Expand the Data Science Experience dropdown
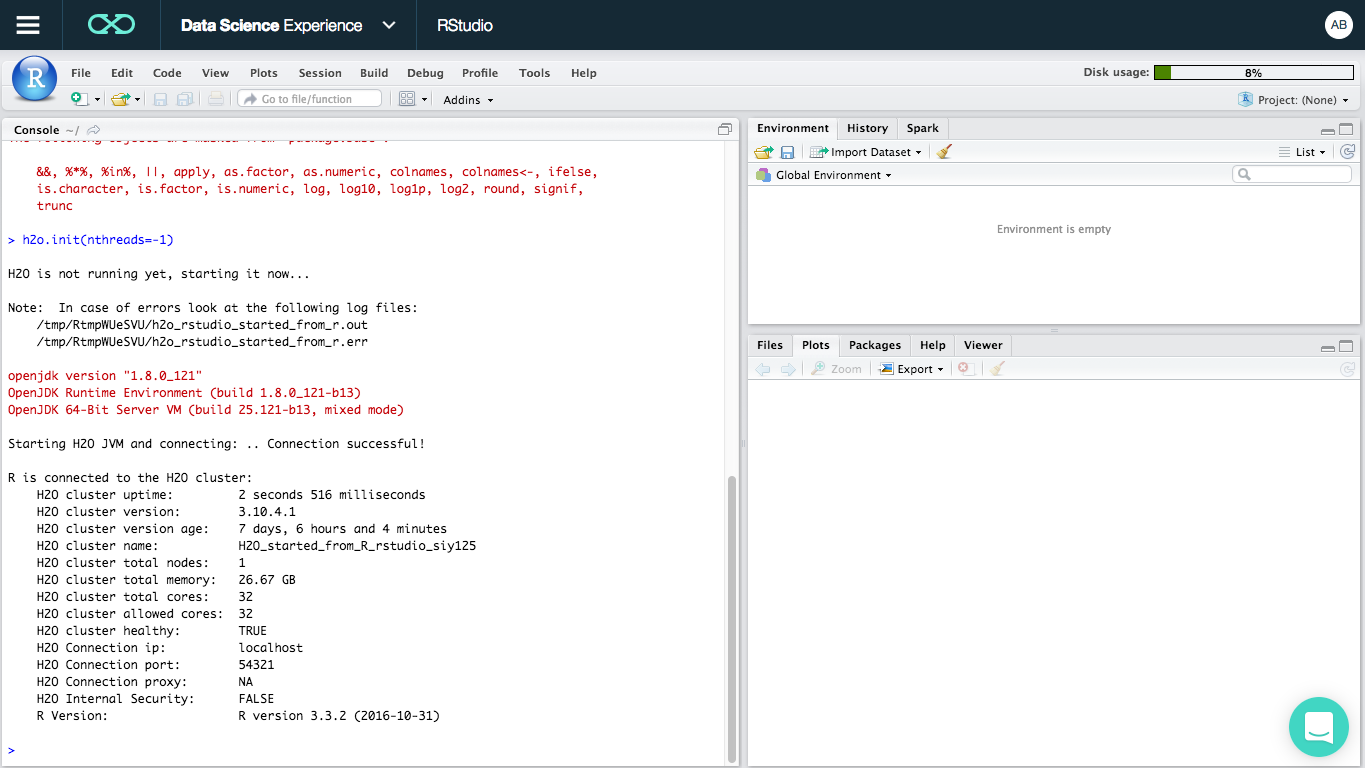Image resolution: width=1365 pixels, height=768 pixels. 389,25
